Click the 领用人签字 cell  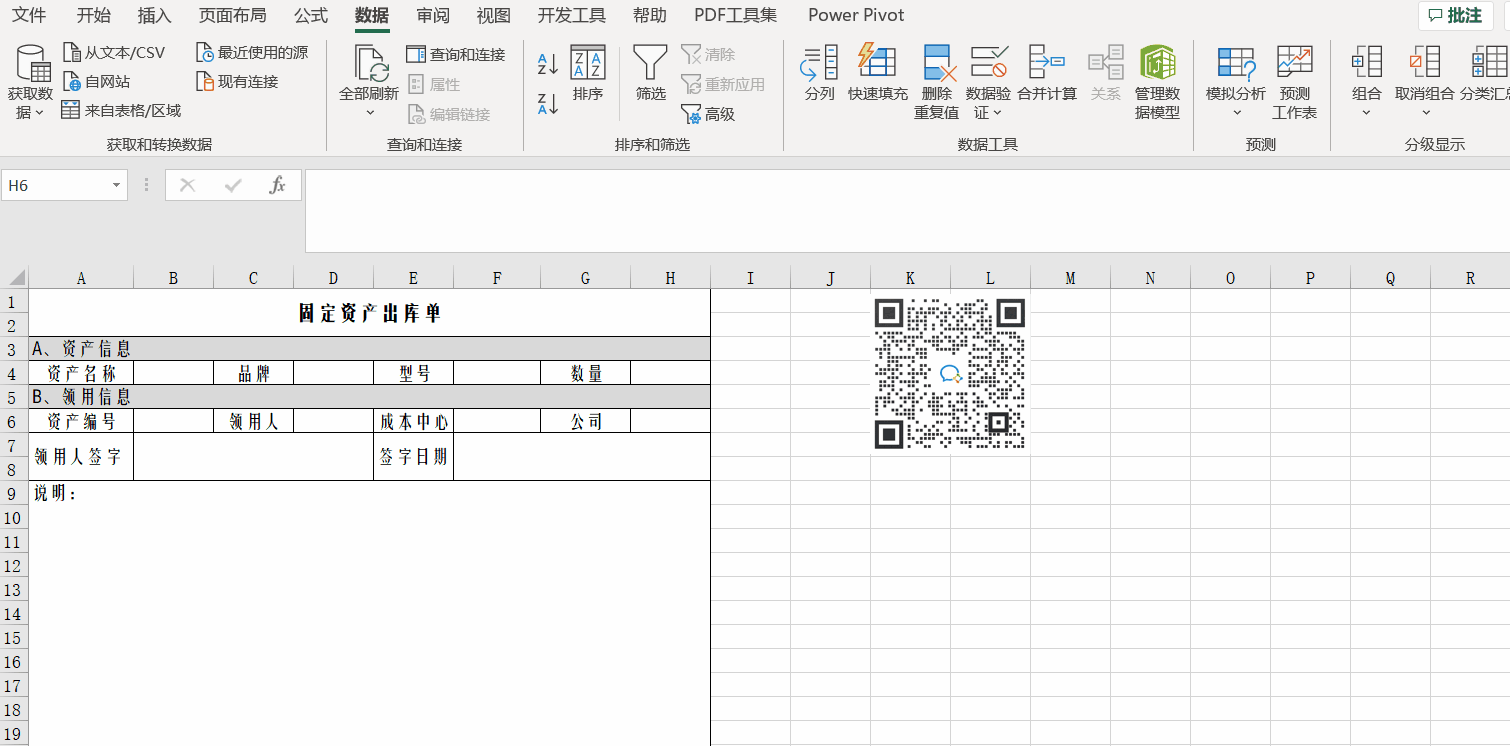click(81, 457)
